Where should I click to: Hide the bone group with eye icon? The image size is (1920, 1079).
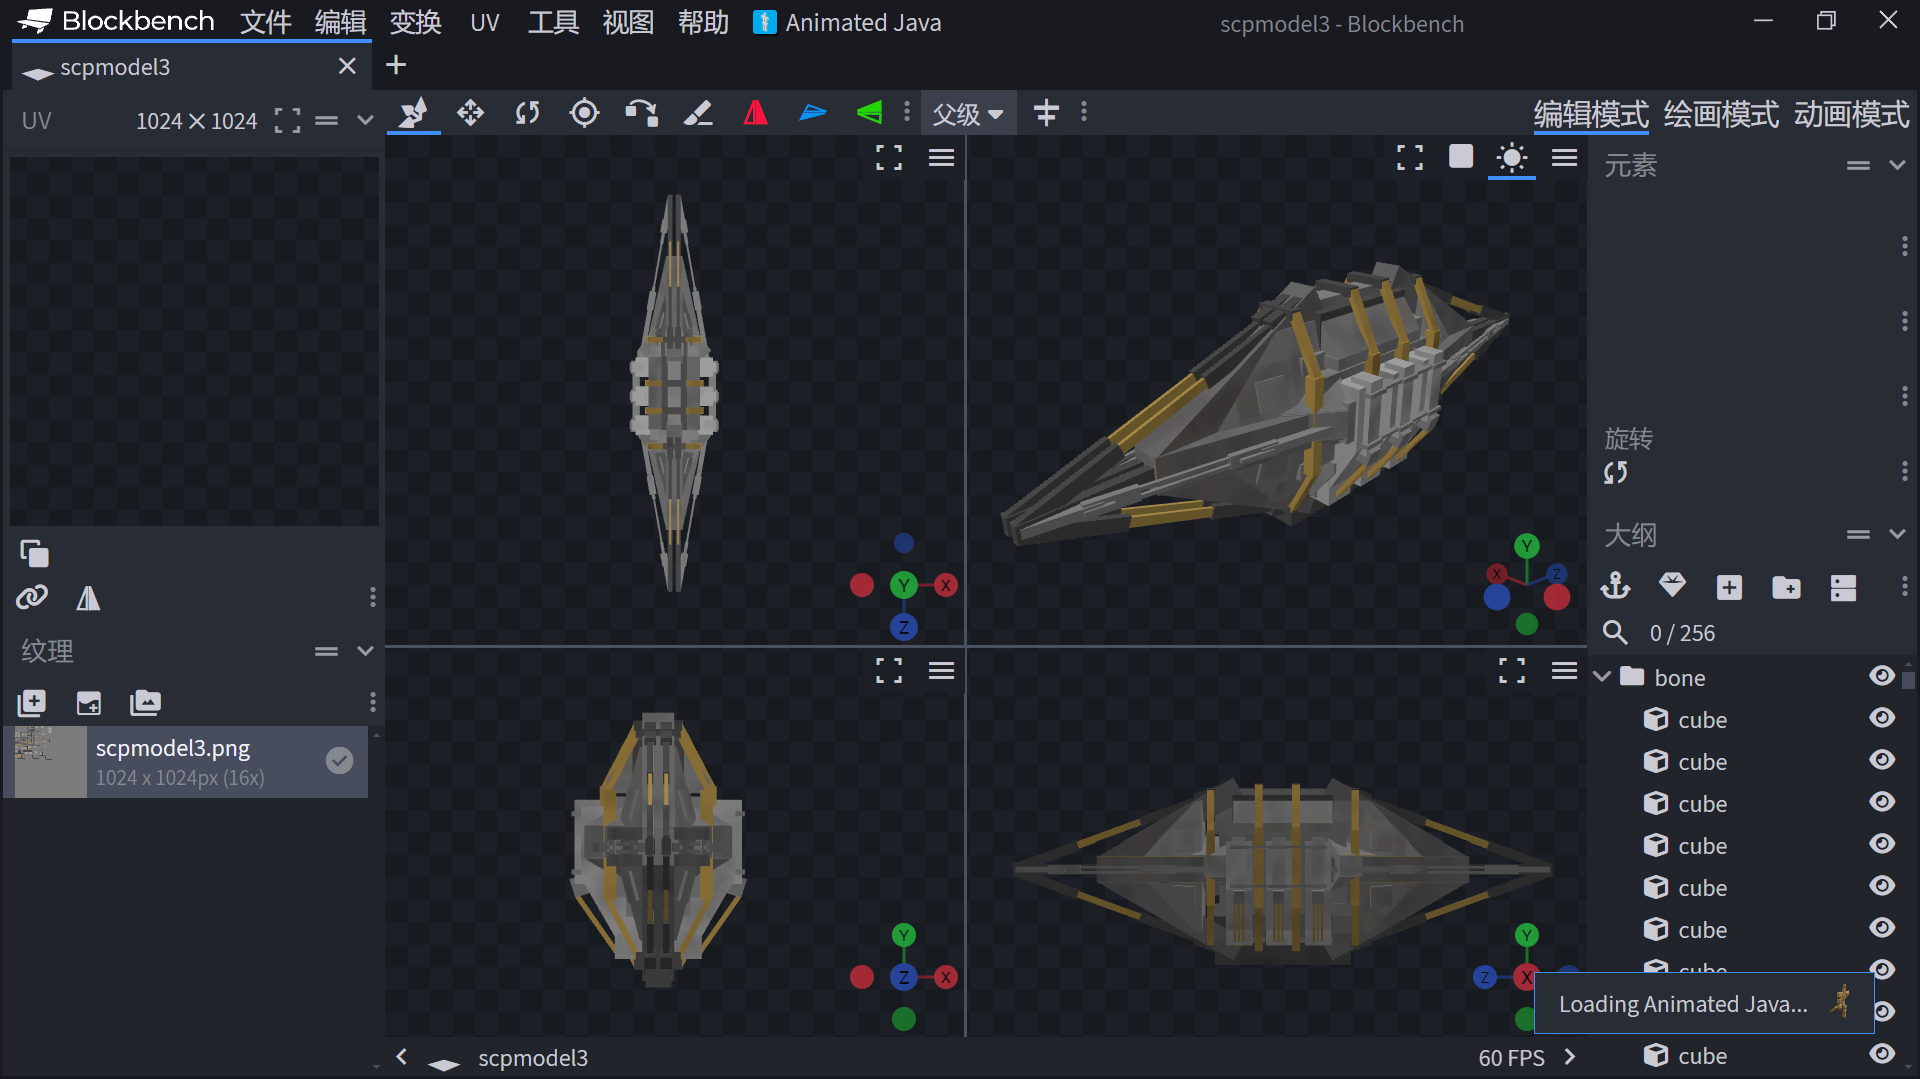tap(1881, 677)
